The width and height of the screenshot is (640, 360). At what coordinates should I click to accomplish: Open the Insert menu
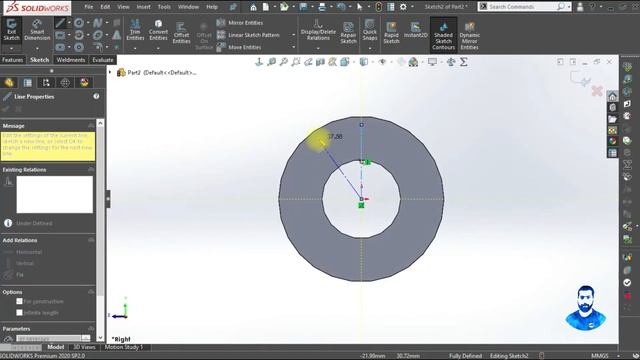(x=143, y=7)
